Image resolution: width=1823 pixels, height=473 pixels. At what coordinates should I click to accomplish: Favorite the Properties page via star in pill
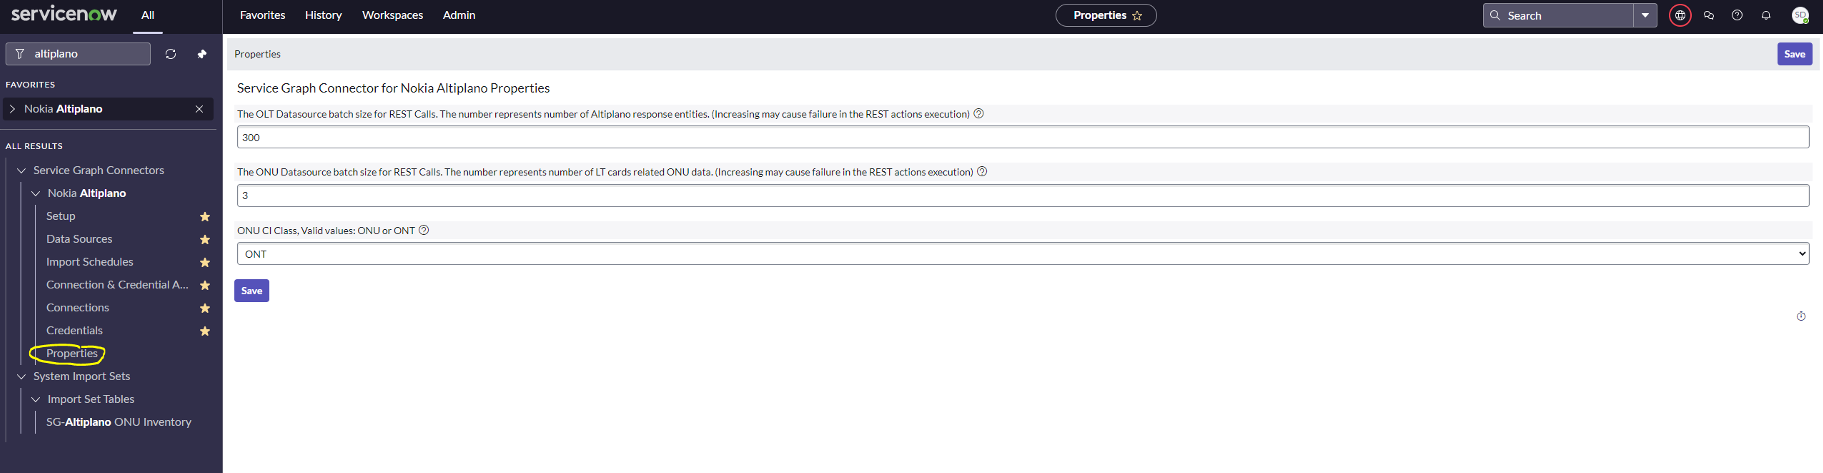pos(1137,15)
